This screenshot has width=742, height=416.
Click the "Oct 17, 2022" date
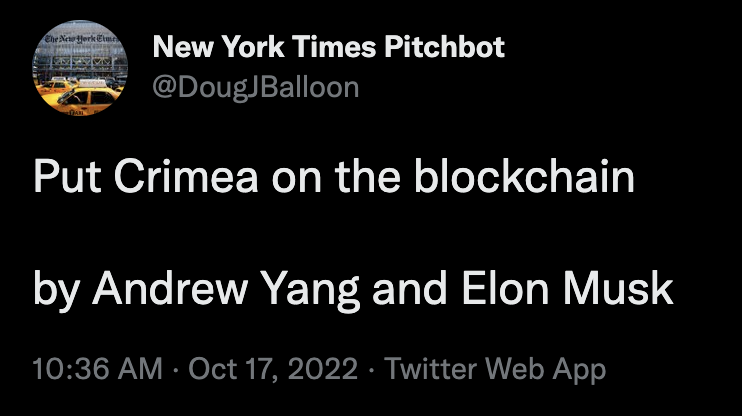tap(272, 370)
